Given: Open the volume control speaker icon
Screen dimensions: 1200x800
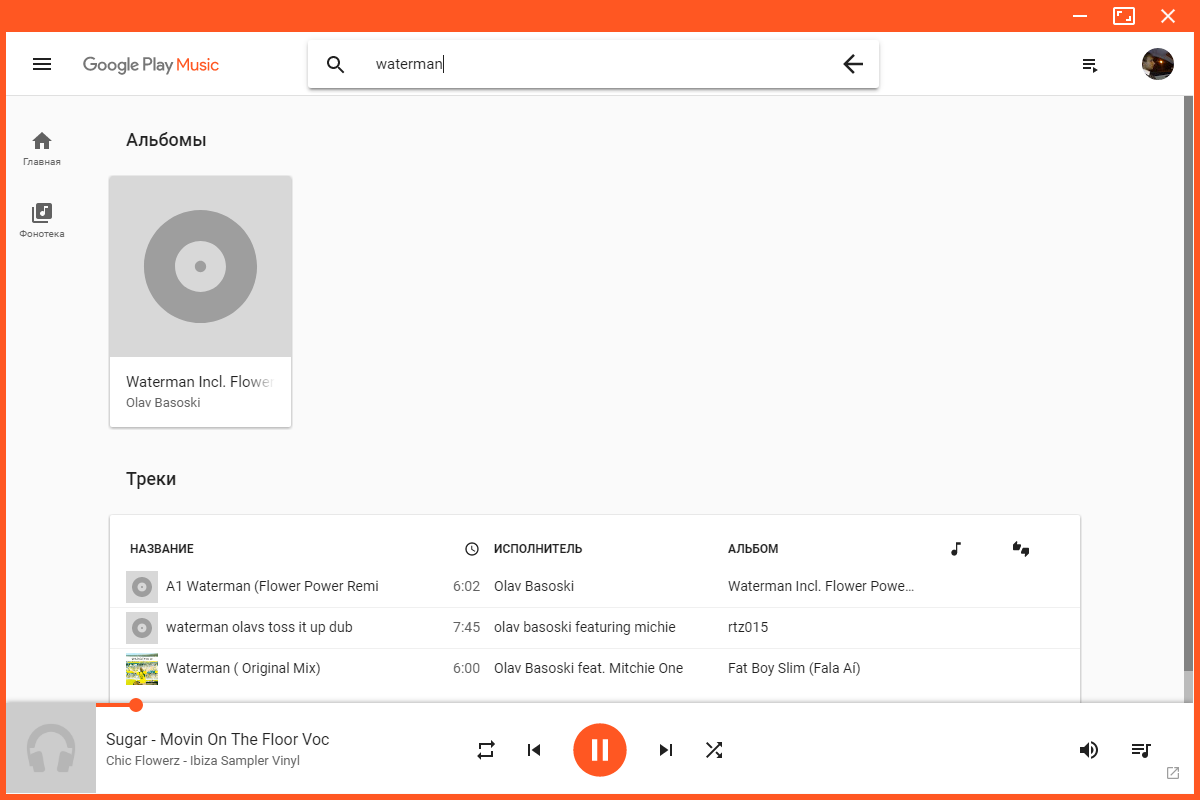Looking at the screenshot, I should (x=1089, y=750).
